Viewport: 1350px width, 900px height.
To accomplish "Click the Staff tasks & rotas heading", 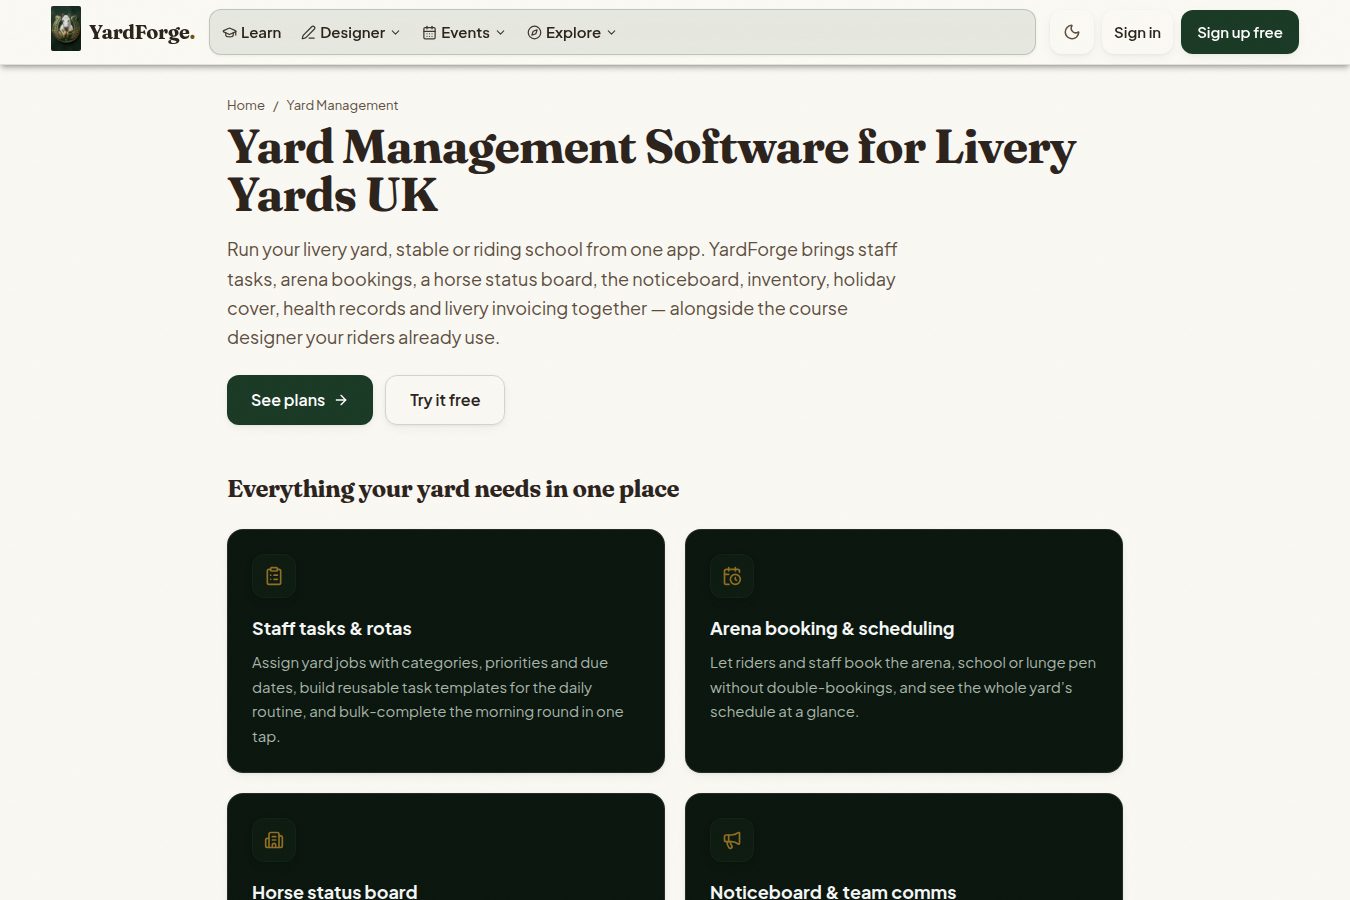I will point(332,629).
